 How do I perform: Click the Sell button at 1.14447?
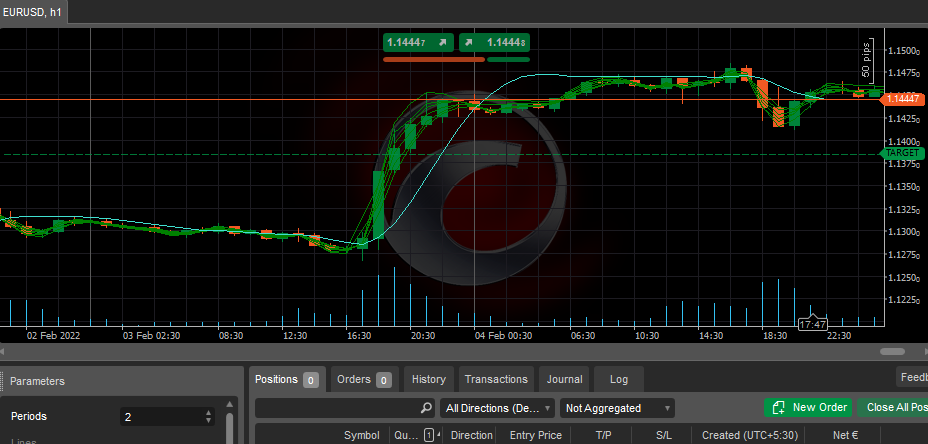pos(418,43)
